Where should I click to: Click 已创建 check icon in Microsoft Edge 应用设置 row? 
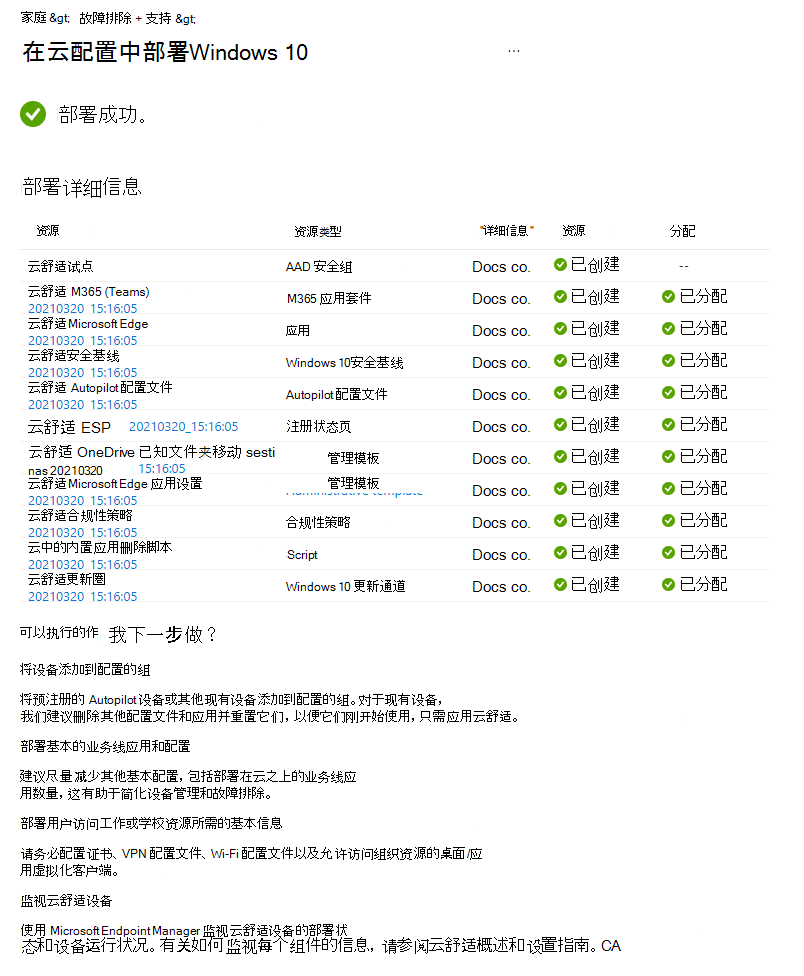(560, 488)
